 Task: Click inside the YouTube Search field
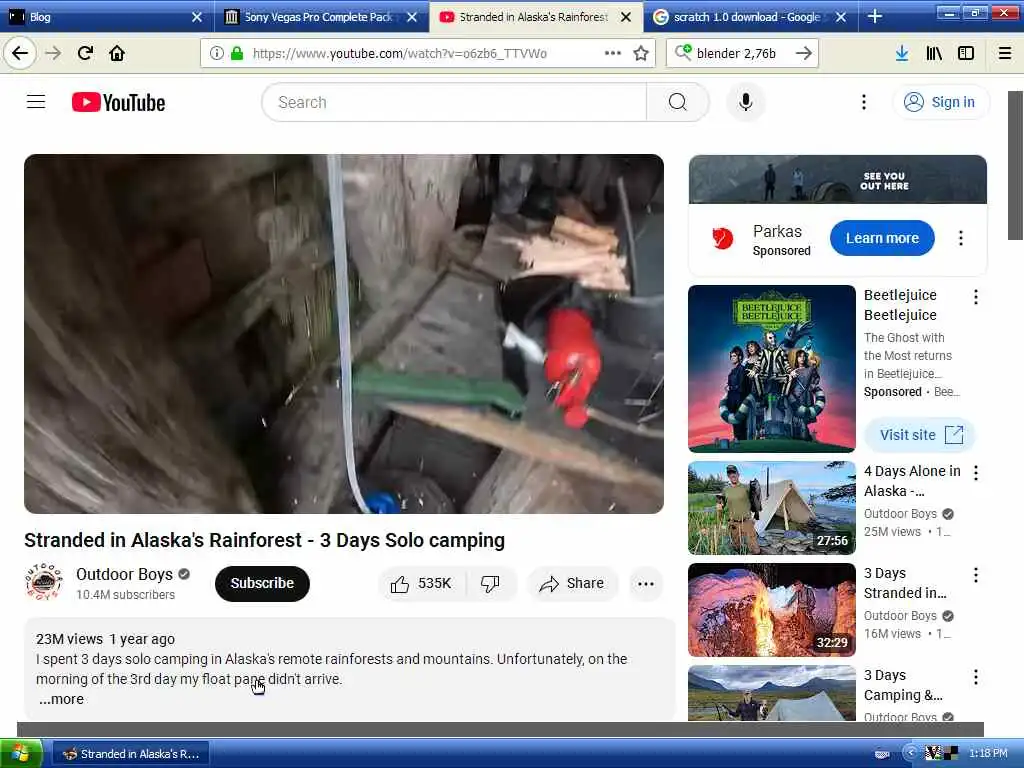(x=454, y=102)
